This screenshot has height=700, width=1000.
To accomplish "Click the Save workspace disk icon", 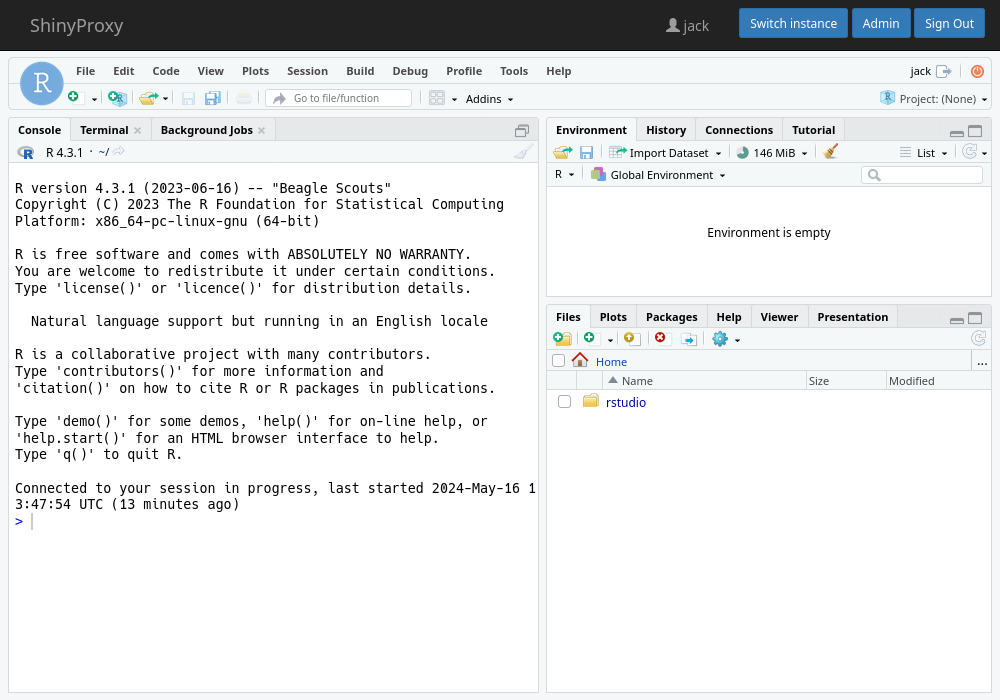I will pyautogui.click(x=586, y=152).
